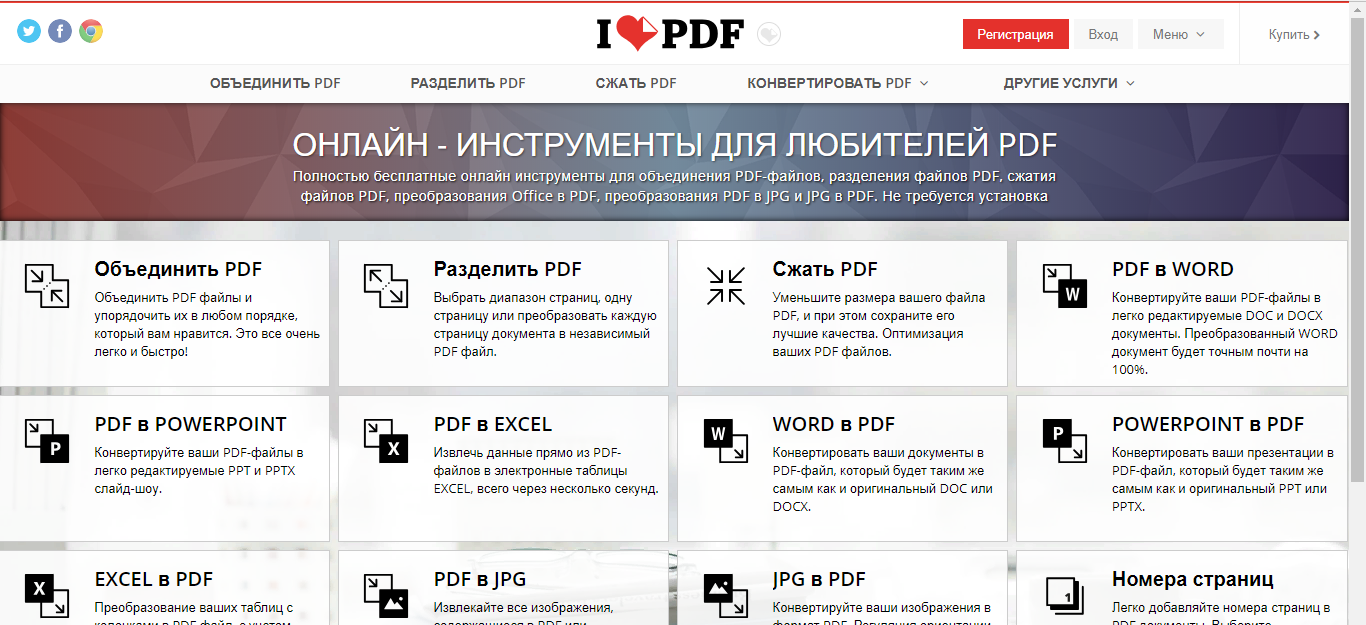Click headline ОНЛАЙН - ИНСТРУМЕНТЫ ДЛЯ ЛЮБИТЕЛЕЙ PDF
Viewport: 1366px width, 625px height.
675,144
